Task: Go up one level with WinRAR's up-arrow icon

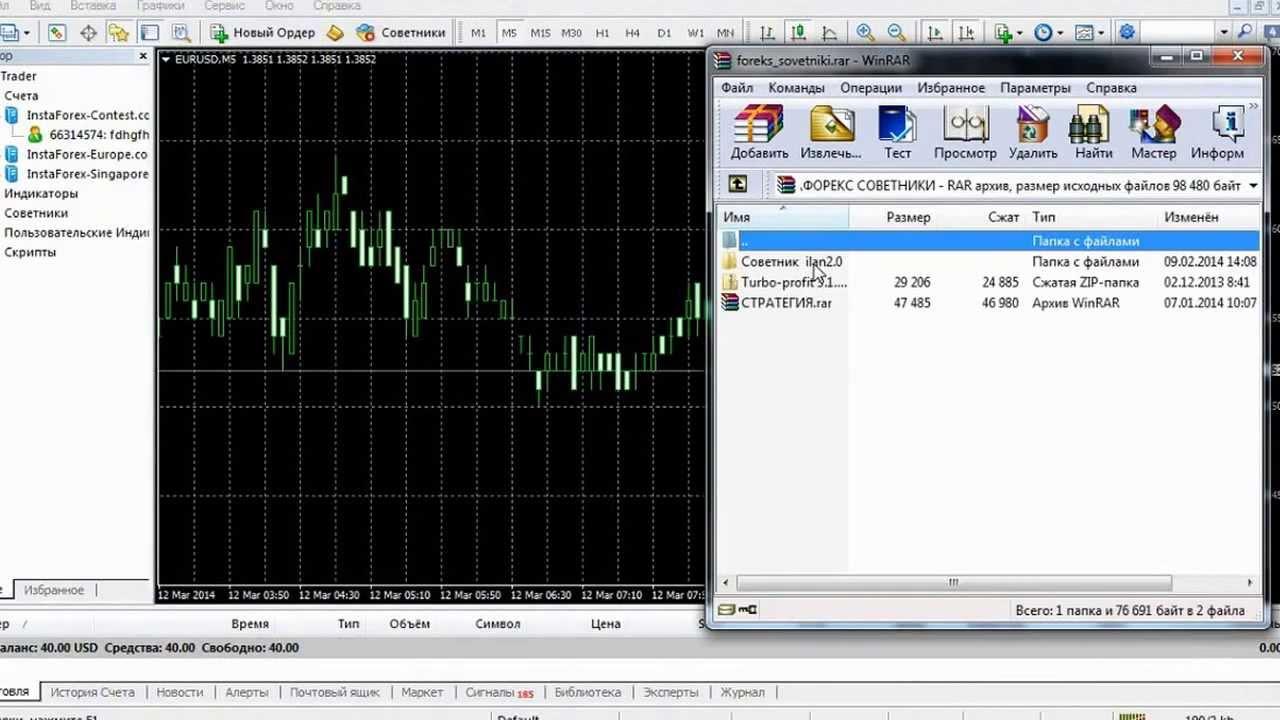Action: click(737, 184)
